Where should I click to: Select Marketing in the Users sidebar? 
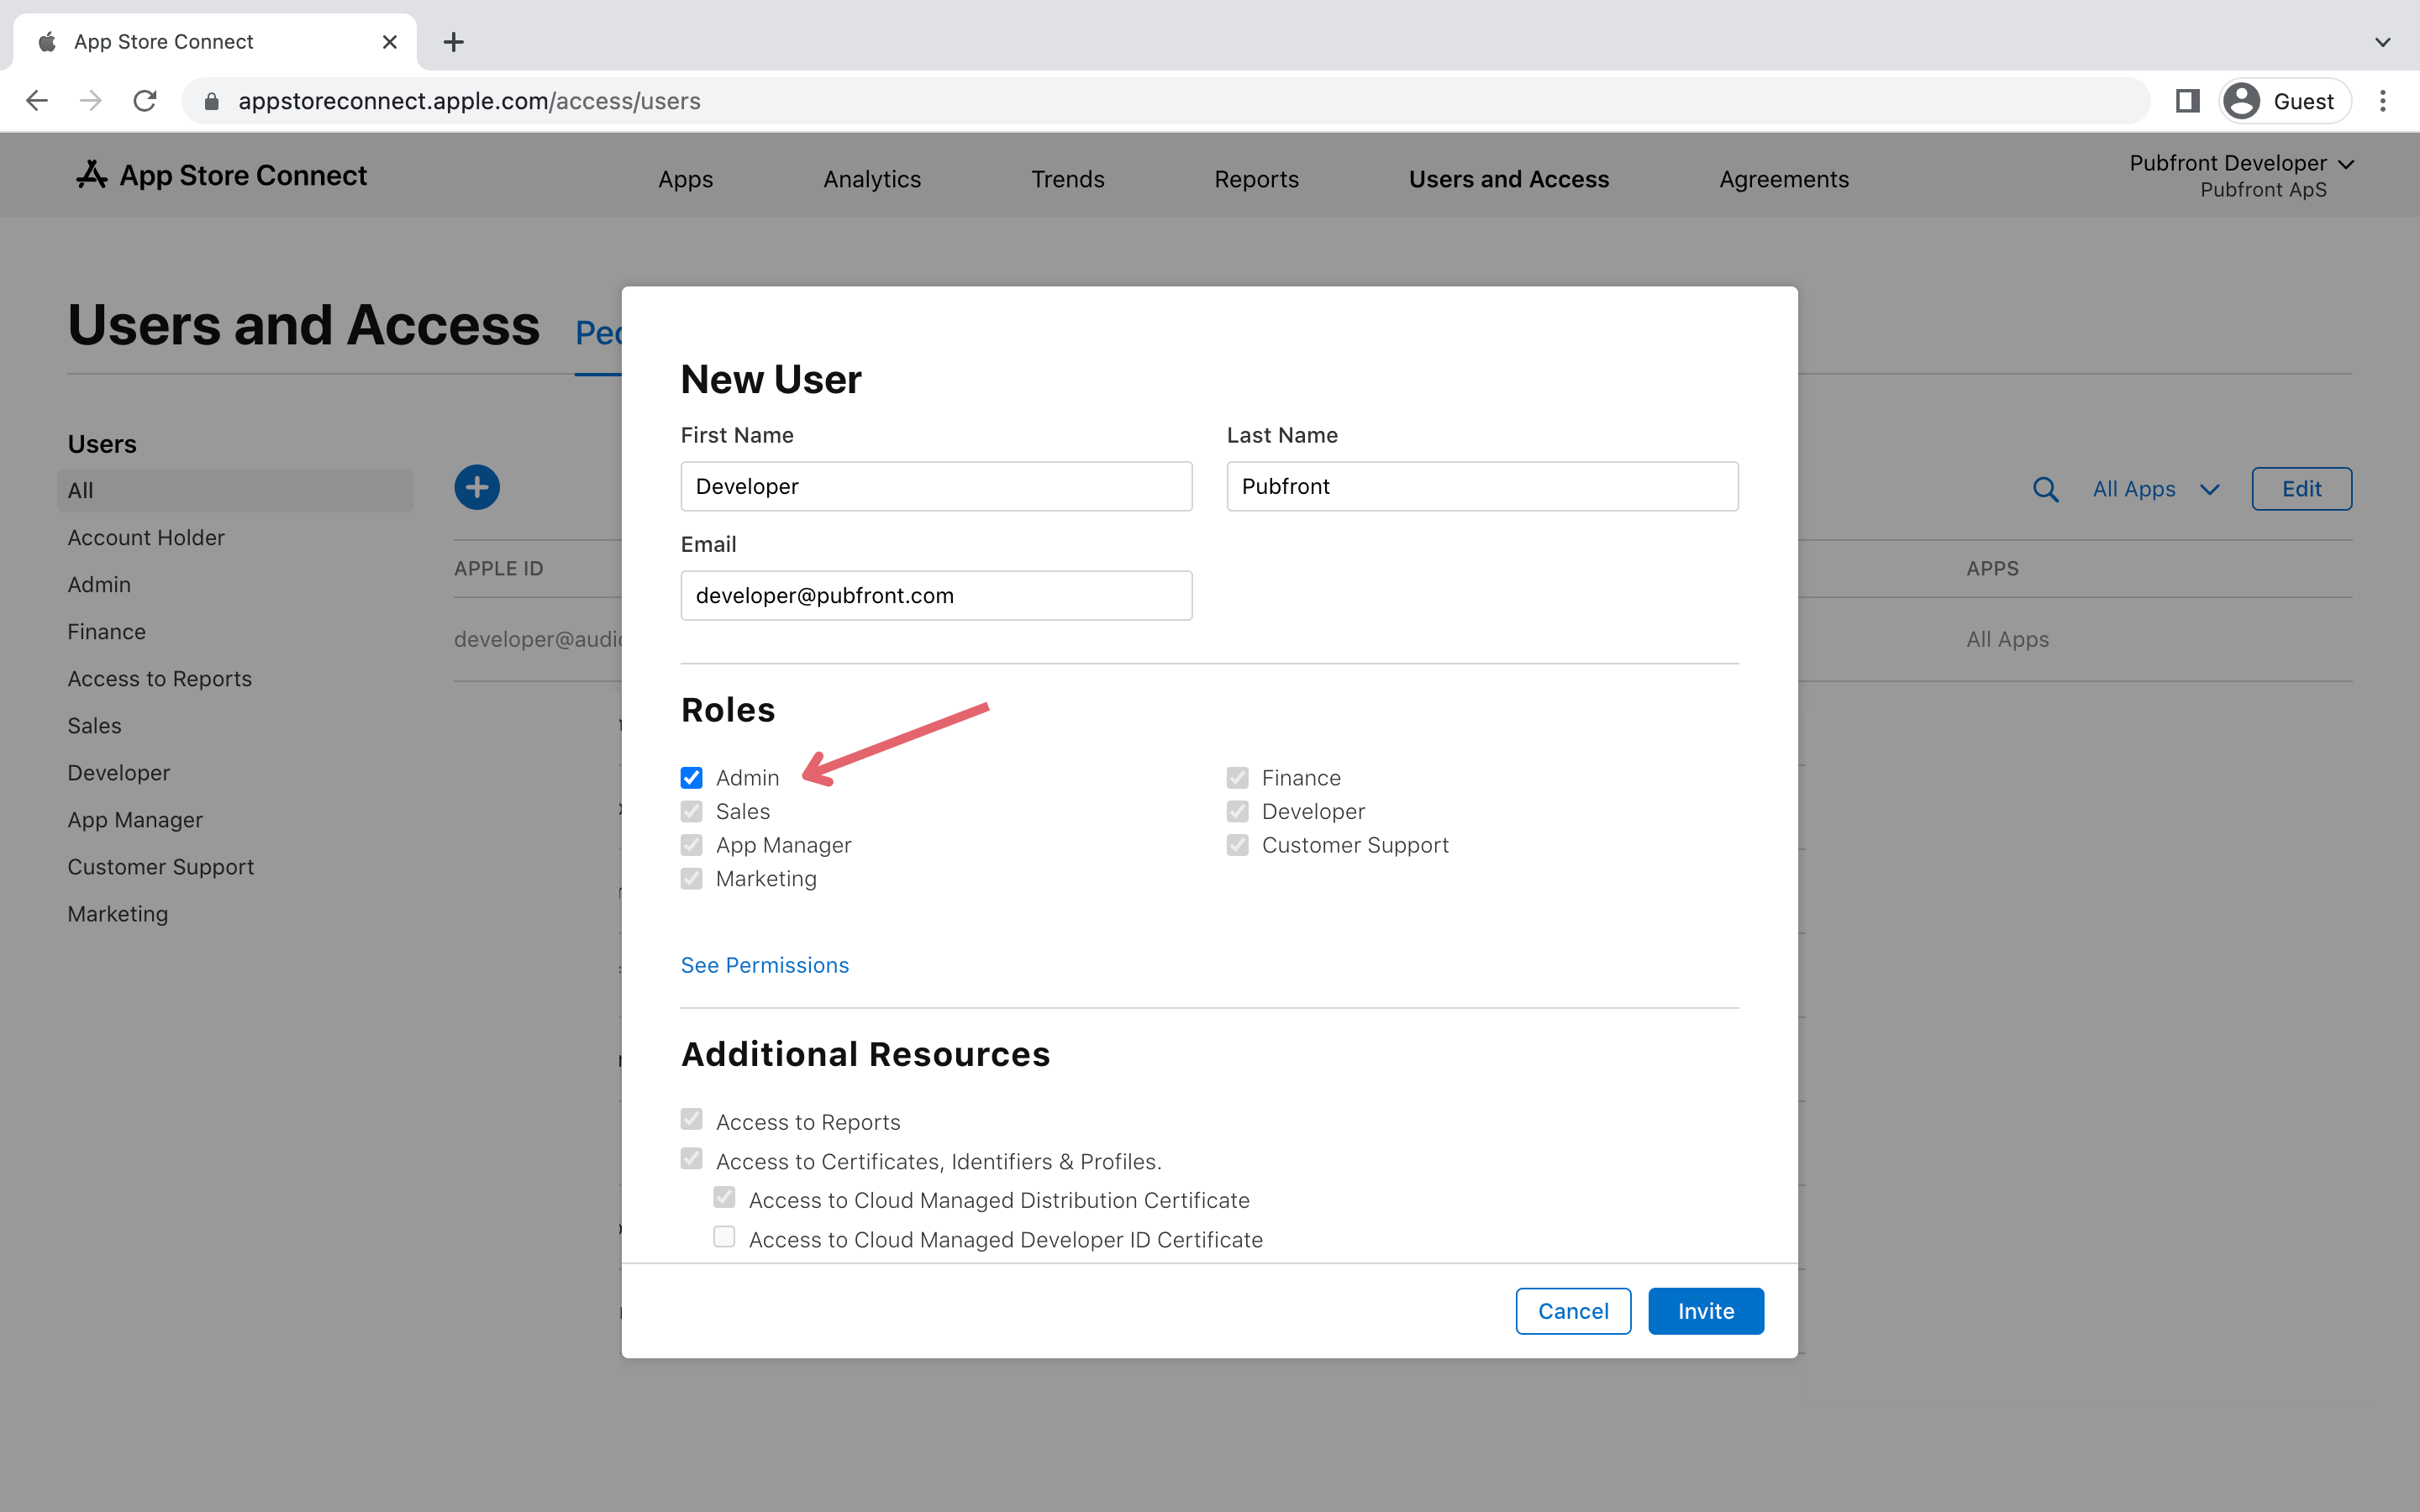pos(117,913)
